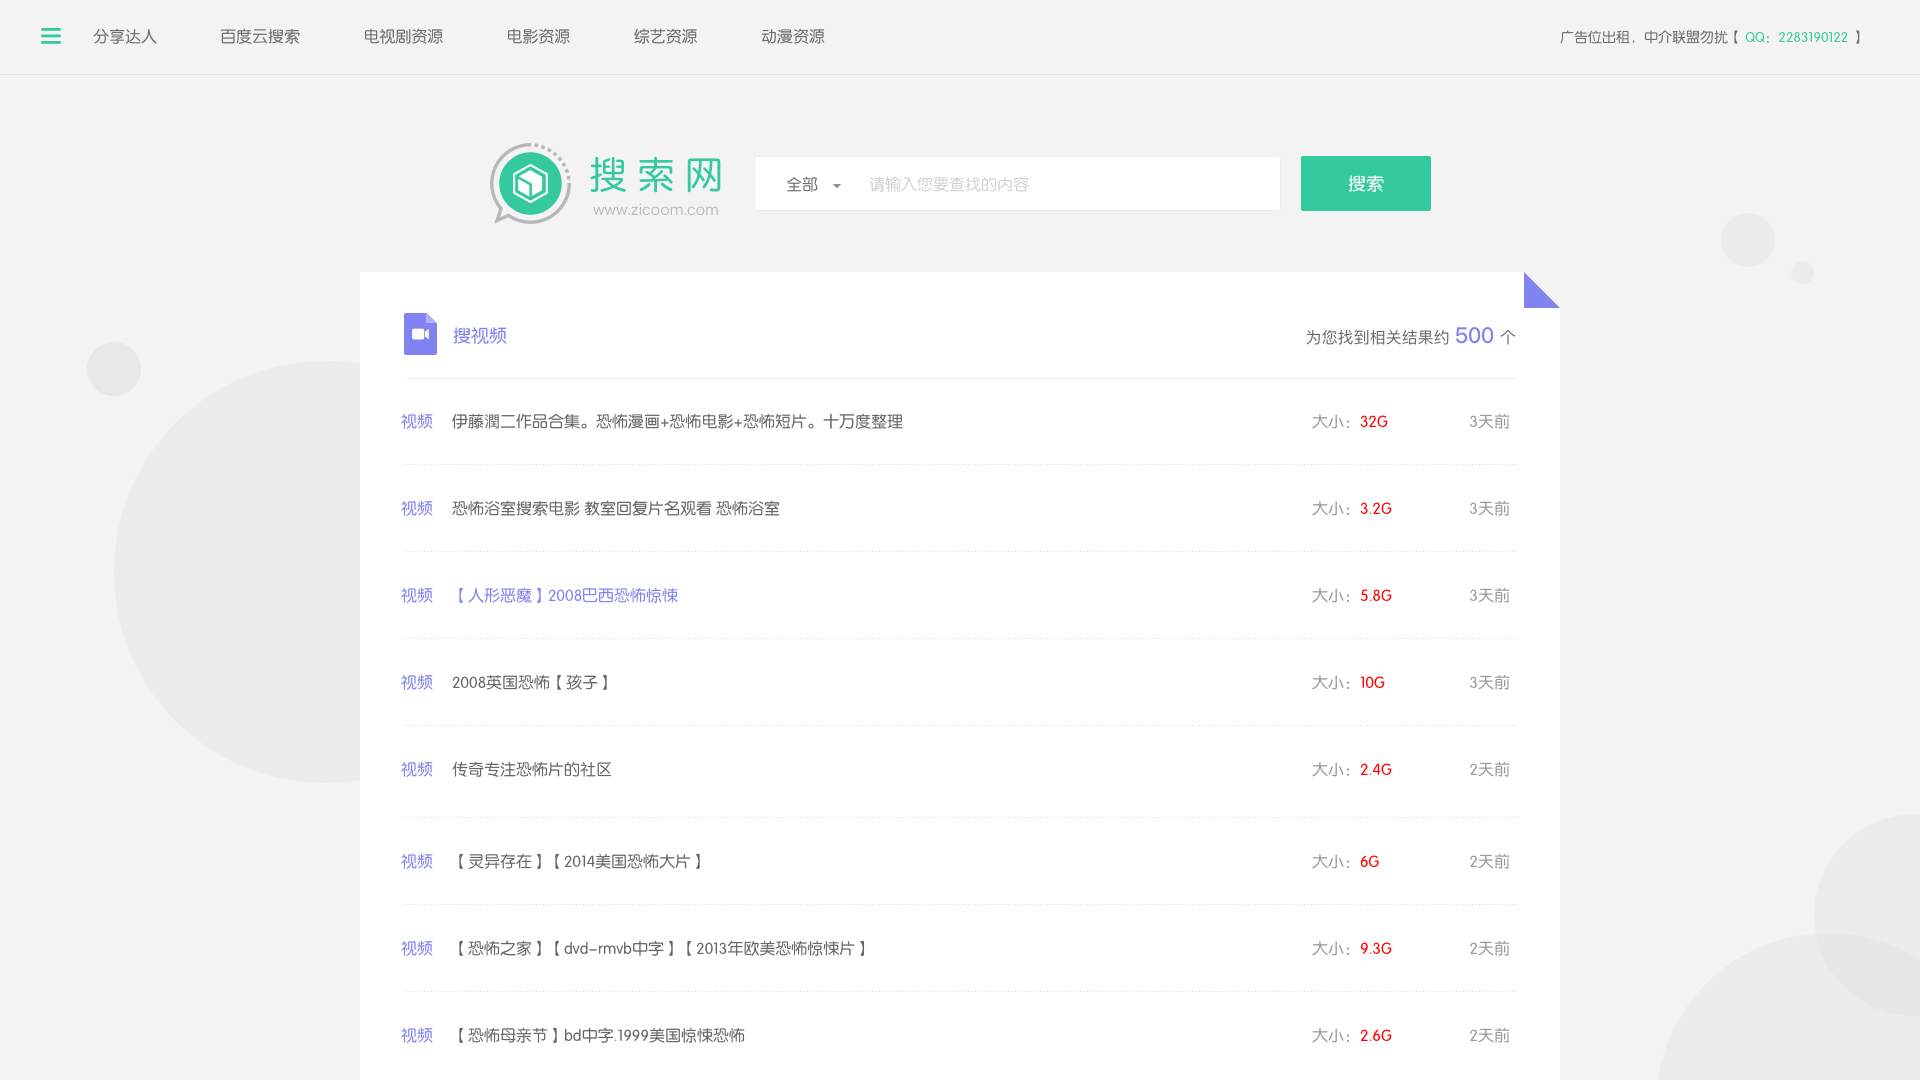Expand the 全部 category dropdown
The image size is (1920, 1080).
[813, 184]
